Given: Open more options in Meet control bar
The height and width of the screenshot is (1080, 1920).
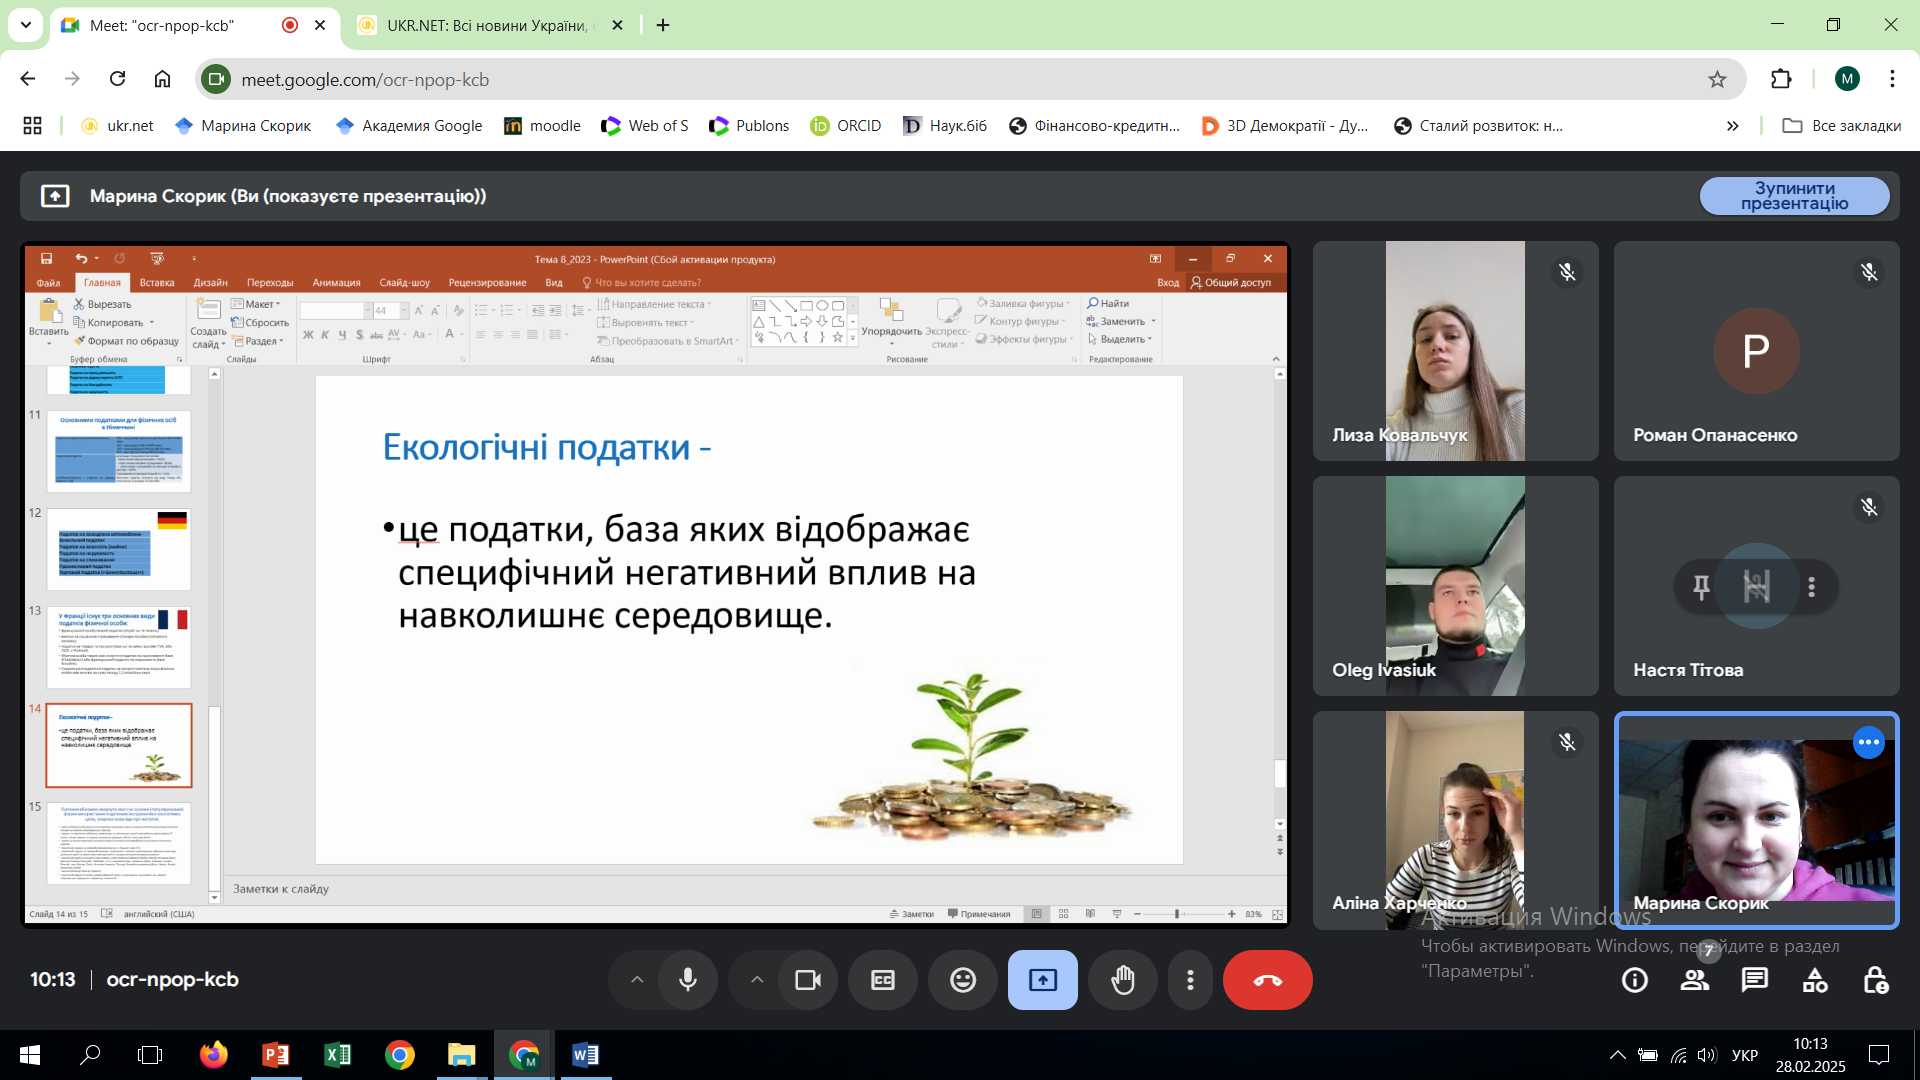Looking at the screenshot, I should tap(1190, 980).
